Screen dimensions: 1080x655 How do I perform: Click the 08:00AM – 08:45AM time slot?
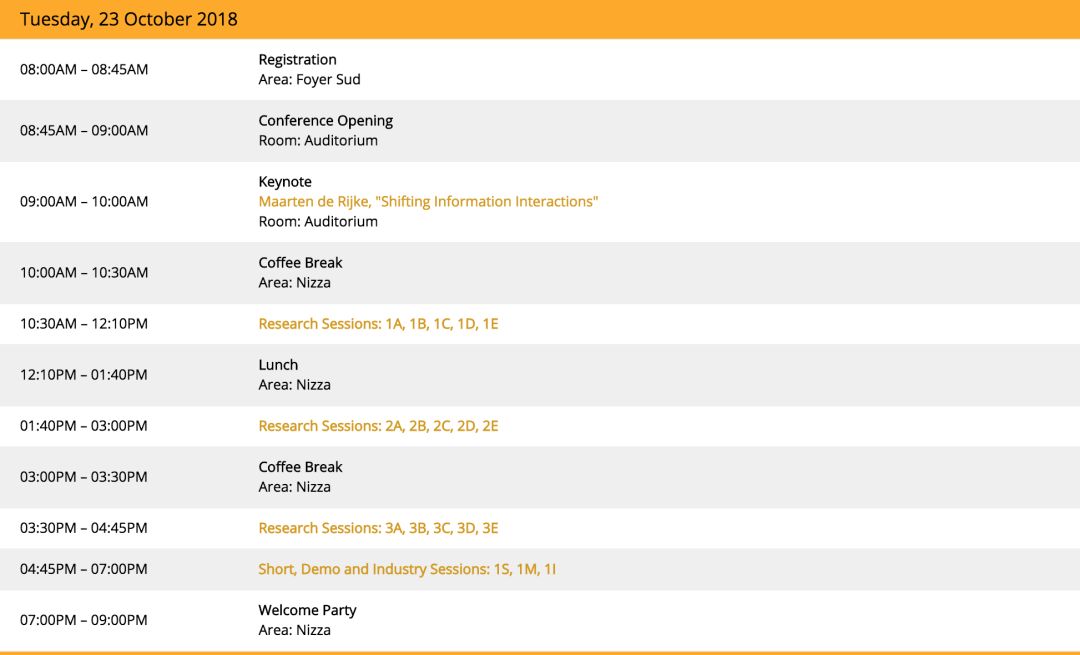pyautogui.click(x=84, y=70)
